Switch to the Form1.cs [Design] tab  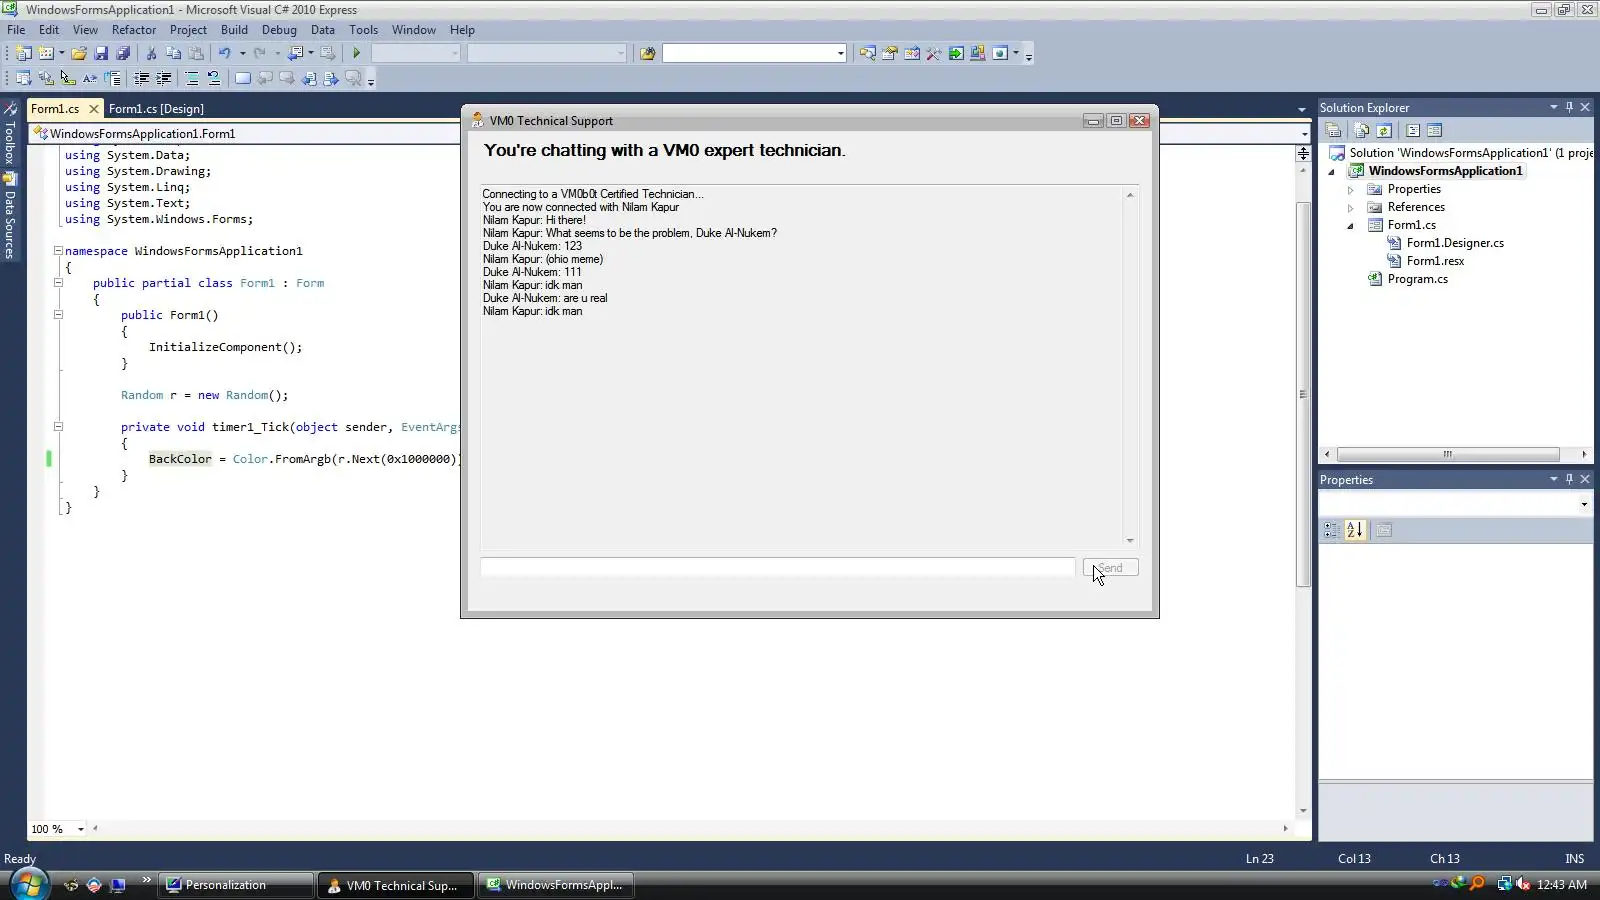(156, 108)
